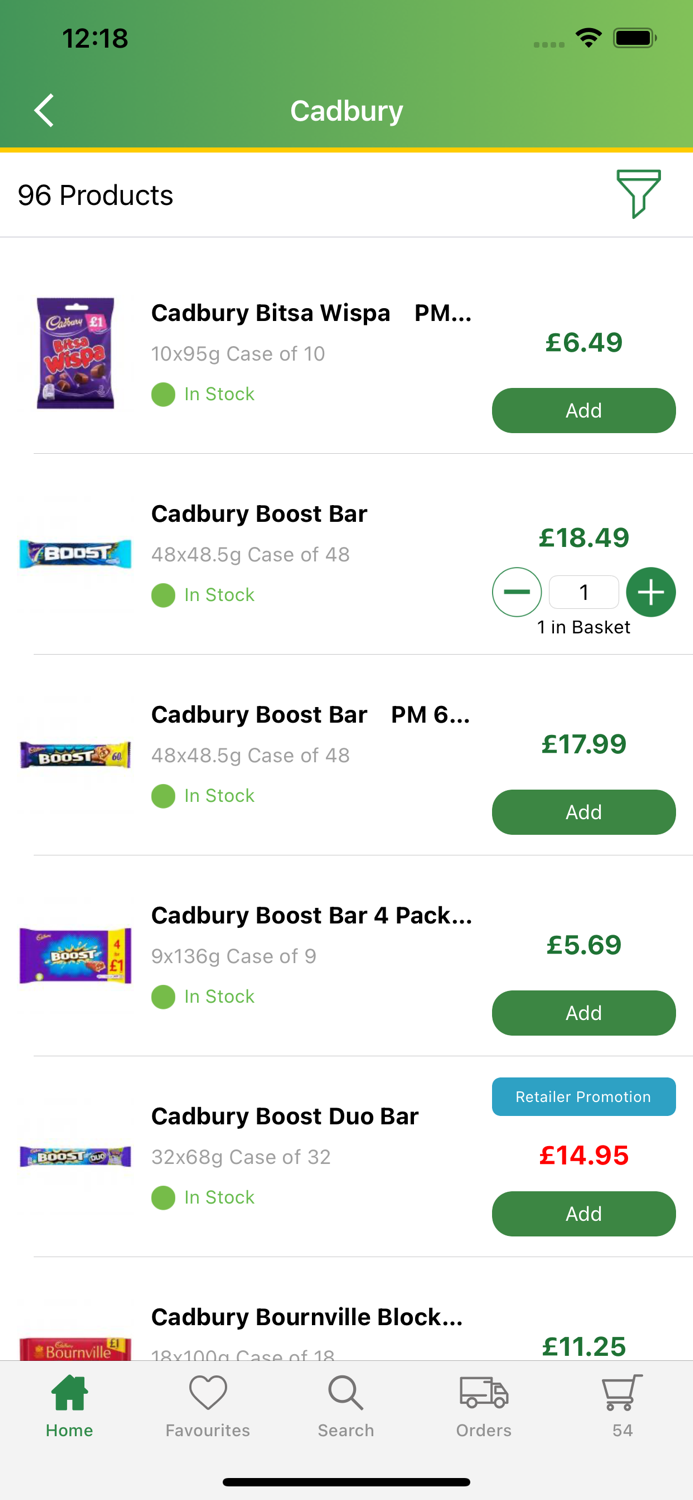Open the Search magnifier tab
The height and width of the screenshot is (1500, 693).
pos(346,1406)
